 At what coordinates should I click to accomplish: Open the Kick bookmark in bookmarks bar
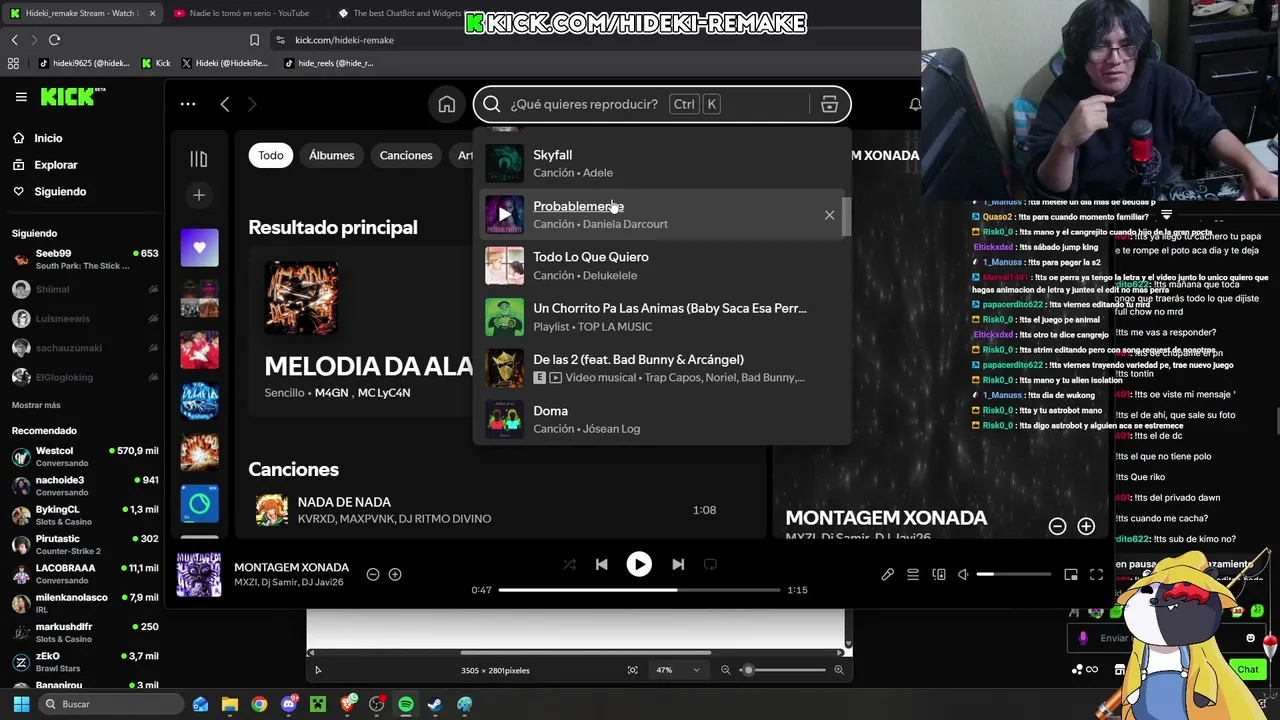pos(156,63)
